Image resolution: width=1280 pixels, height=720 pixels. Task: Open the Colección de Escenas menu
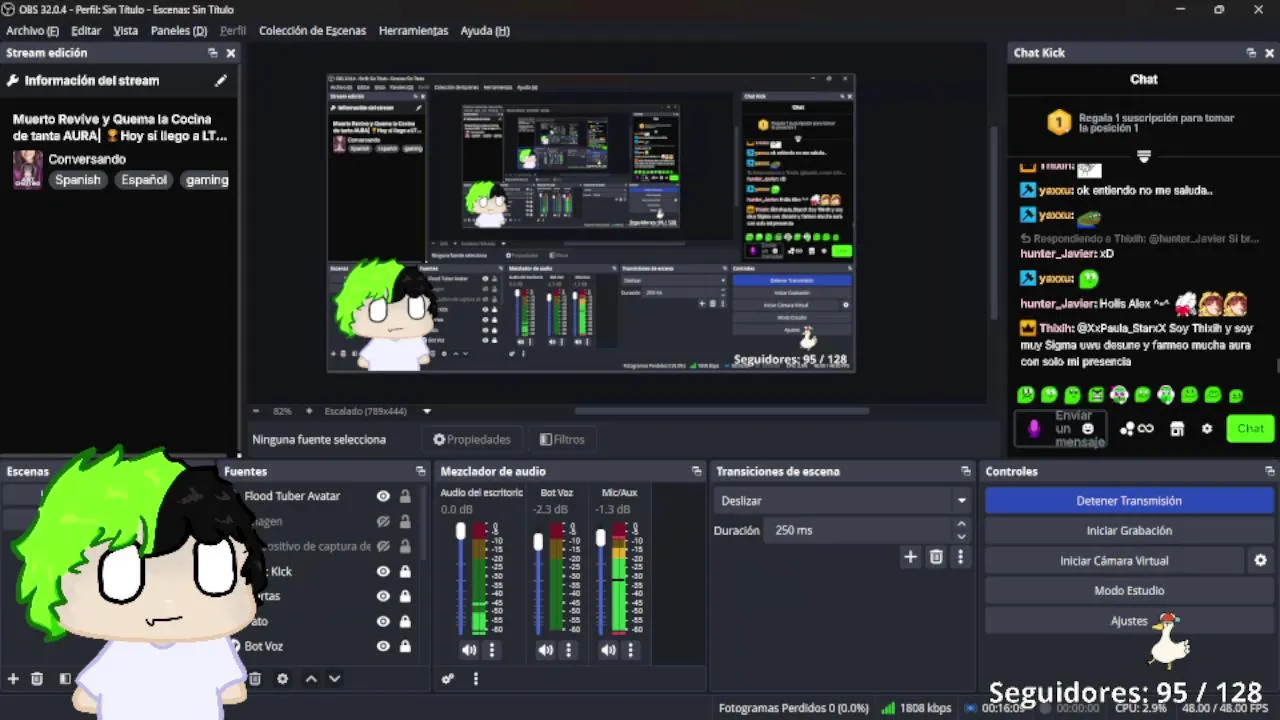[312, 30]
